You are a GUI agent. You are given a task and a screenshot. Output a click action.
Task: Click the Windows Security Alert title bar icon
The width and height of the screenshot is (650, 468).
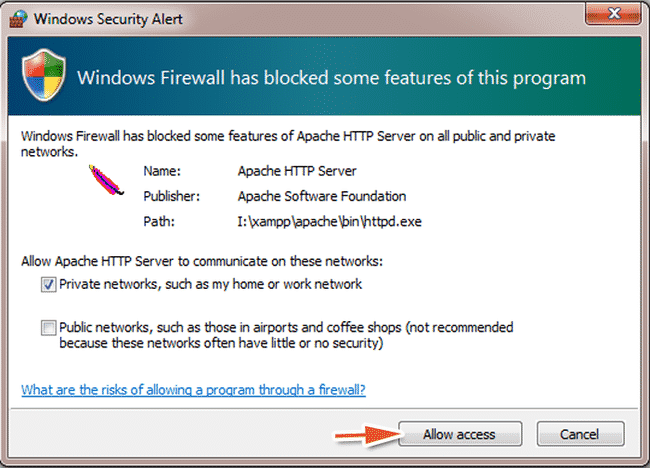click(x=18, y=16)
